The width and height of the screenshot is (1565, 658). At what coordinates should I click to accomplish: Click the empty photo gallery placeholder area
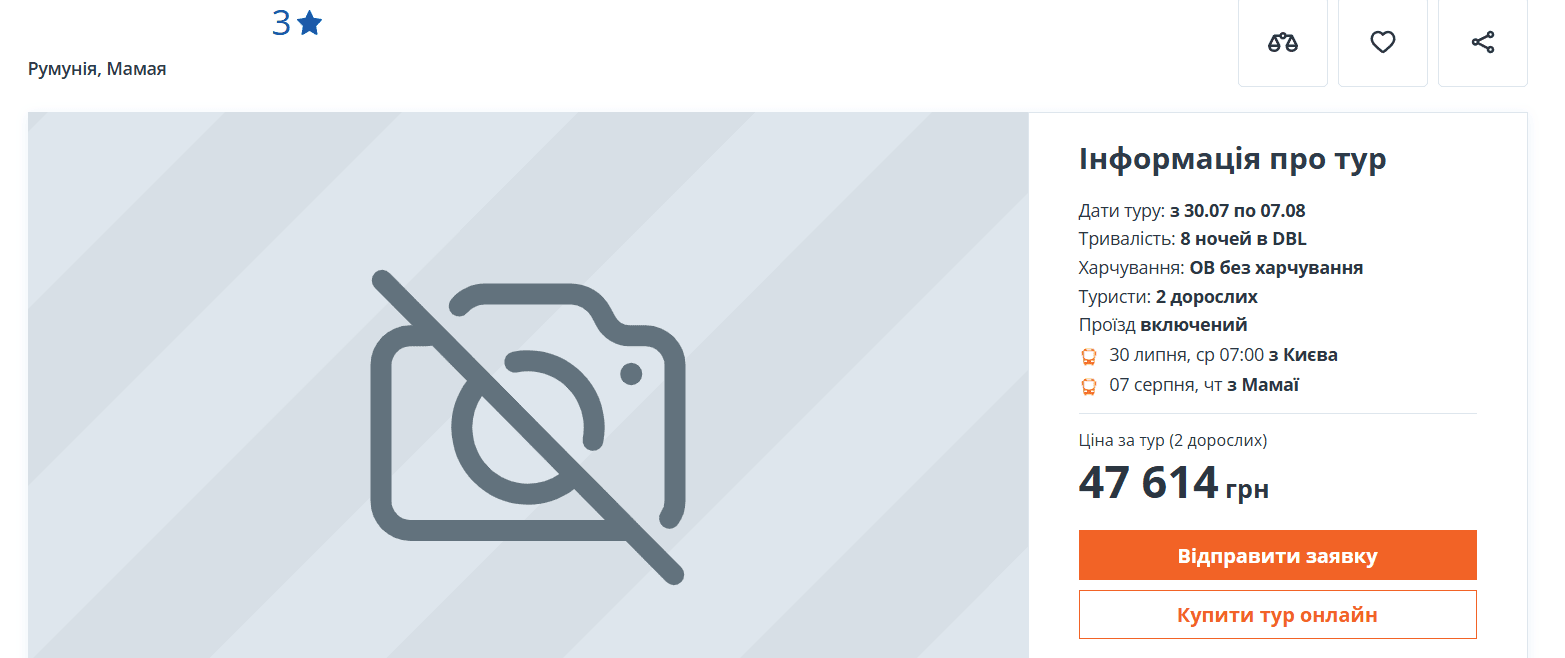[528, 385]
